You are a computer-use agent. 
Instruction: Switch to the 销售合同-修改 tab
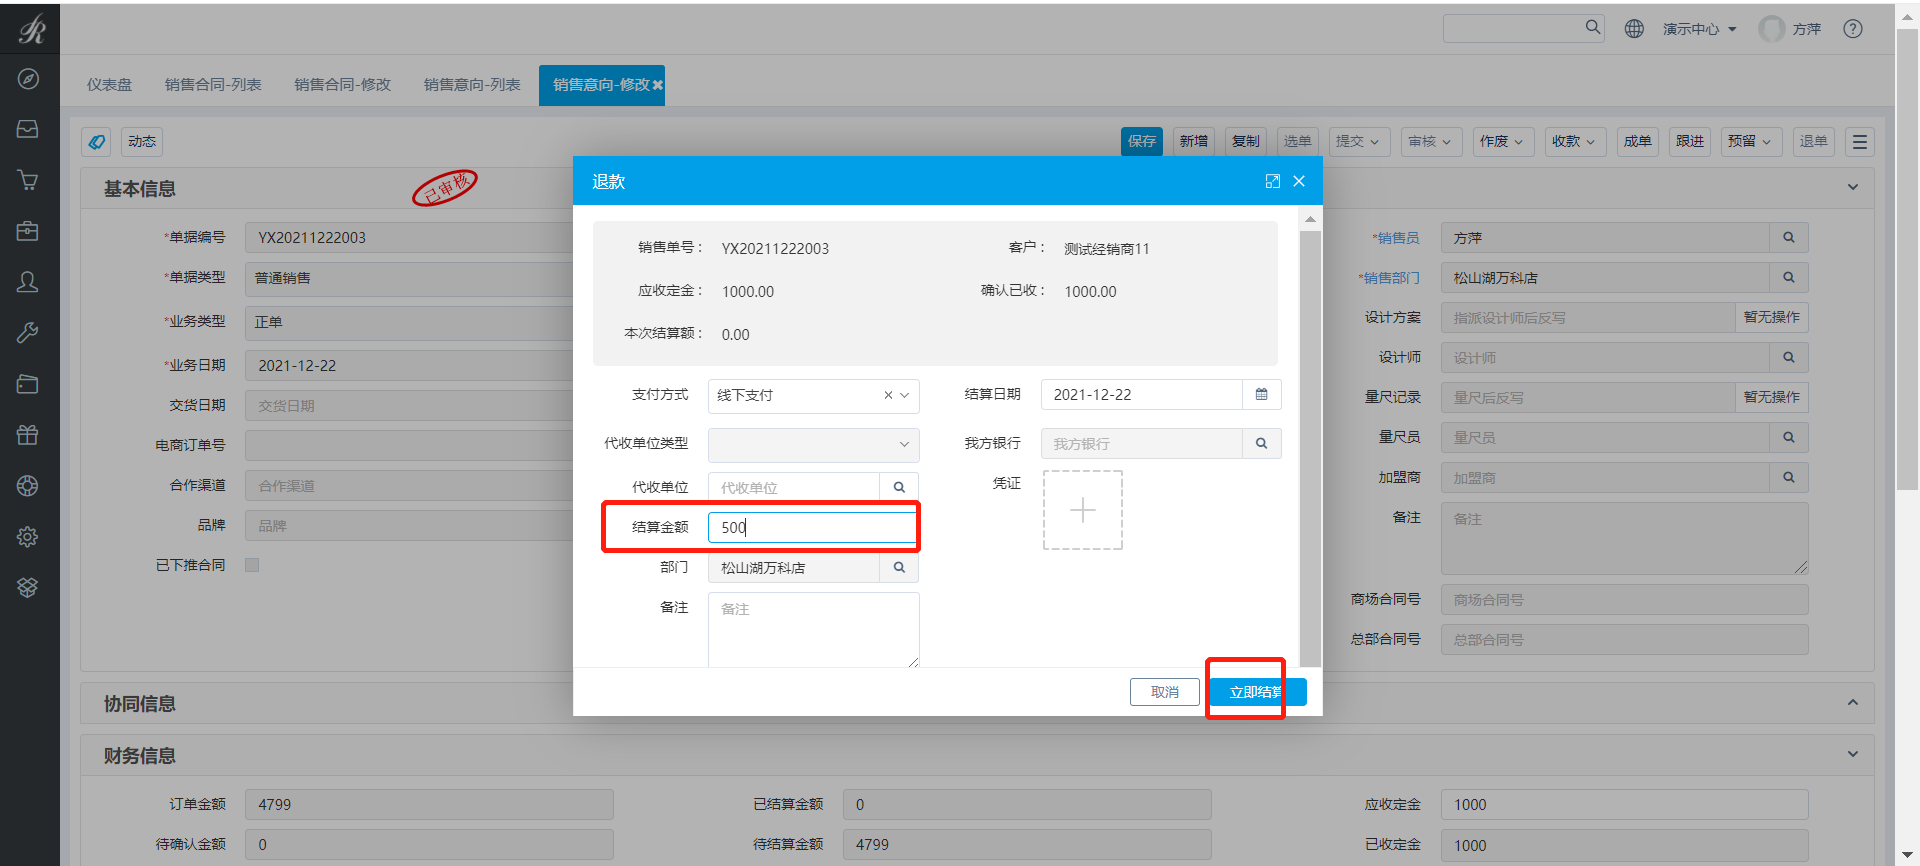tap(342, 85)
